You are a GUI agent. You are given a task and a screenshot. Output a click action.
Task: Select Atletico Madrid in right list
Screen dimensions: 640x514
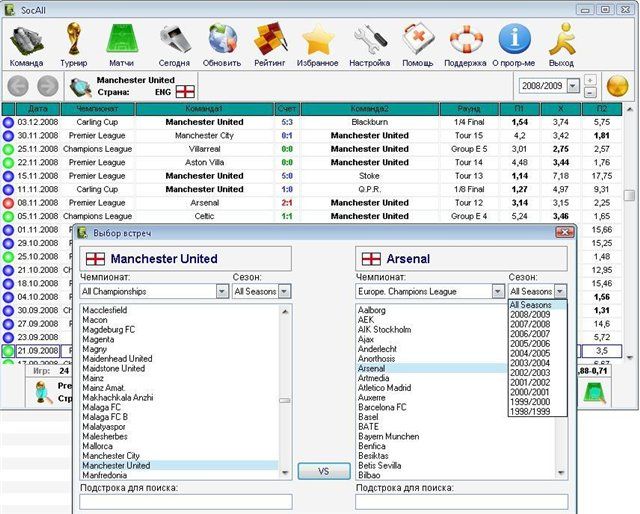click(384, 388)
